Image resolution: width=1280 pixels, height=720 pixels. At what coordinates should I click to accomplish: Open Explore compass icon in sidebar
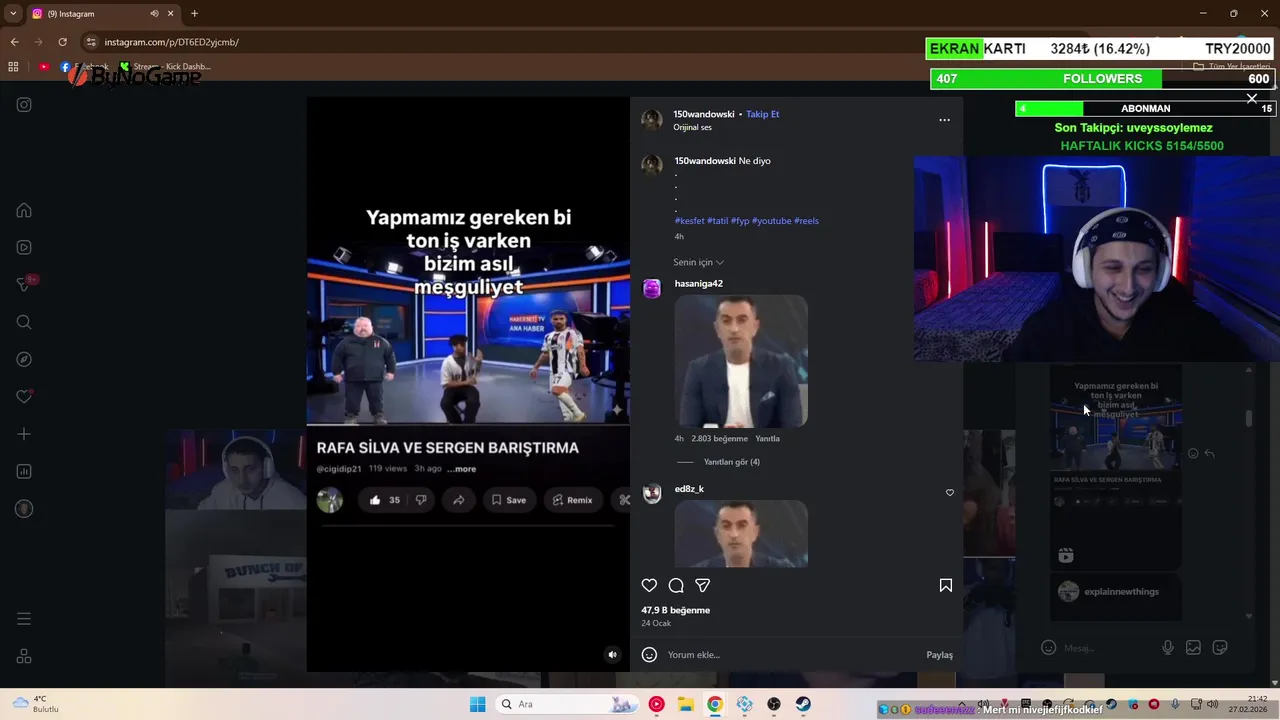24,359
